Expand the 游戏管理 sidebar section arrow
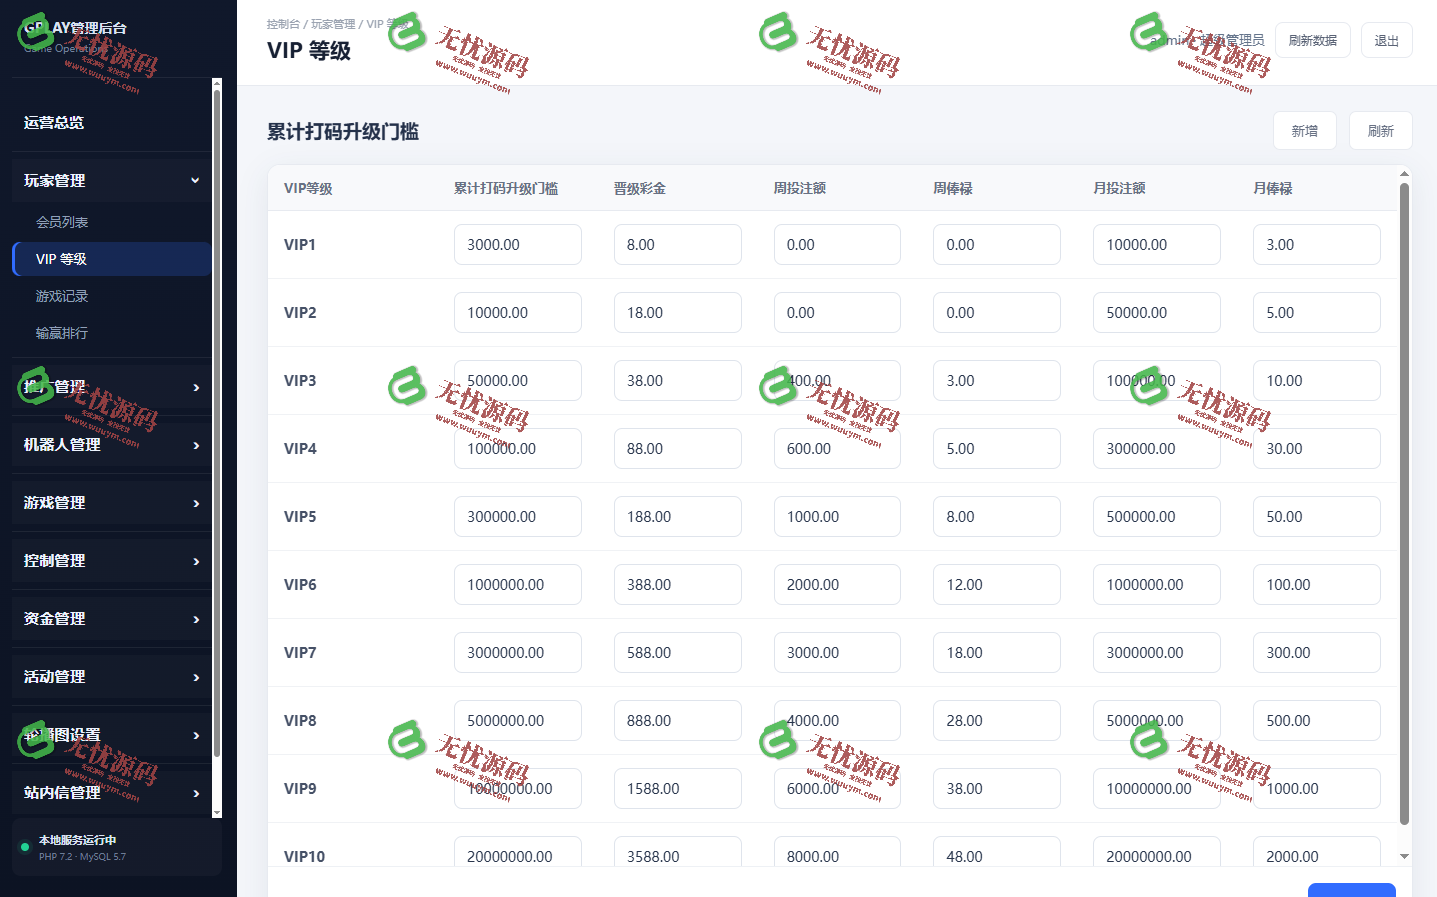The height and width of the screenshot is (897, 1437). 196,503
